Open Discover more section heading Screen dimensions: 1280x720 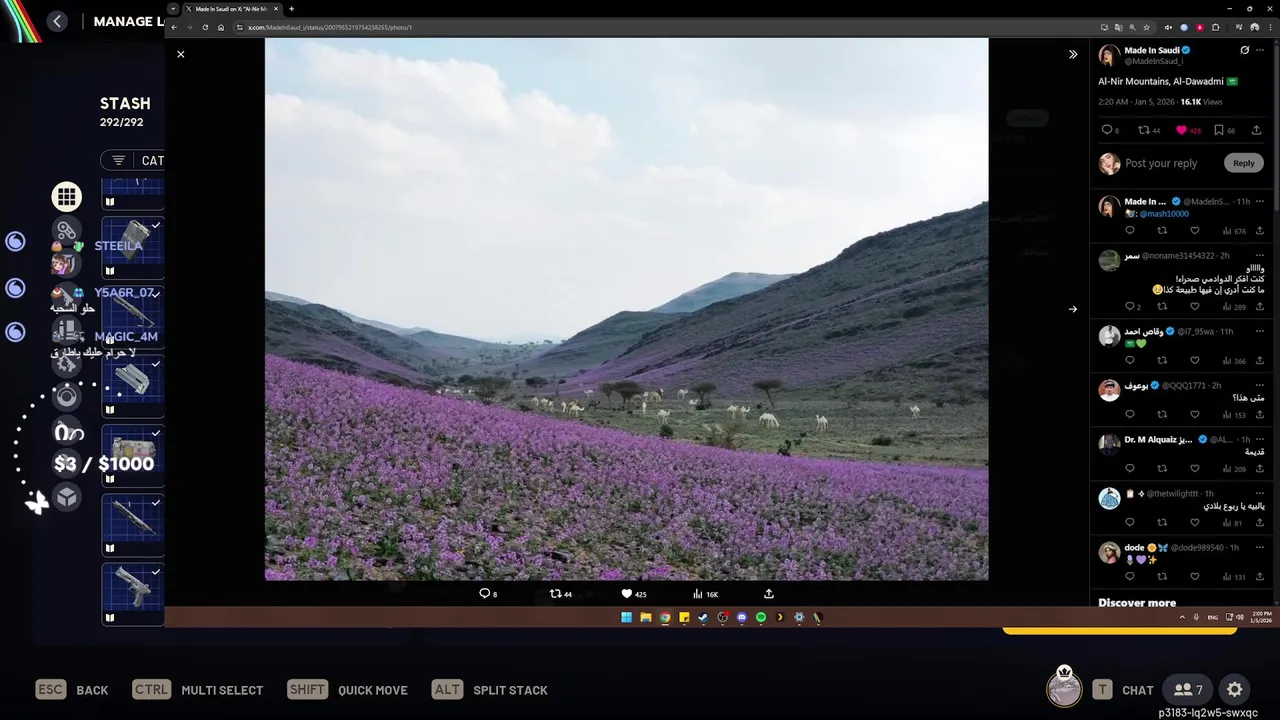1137,603
